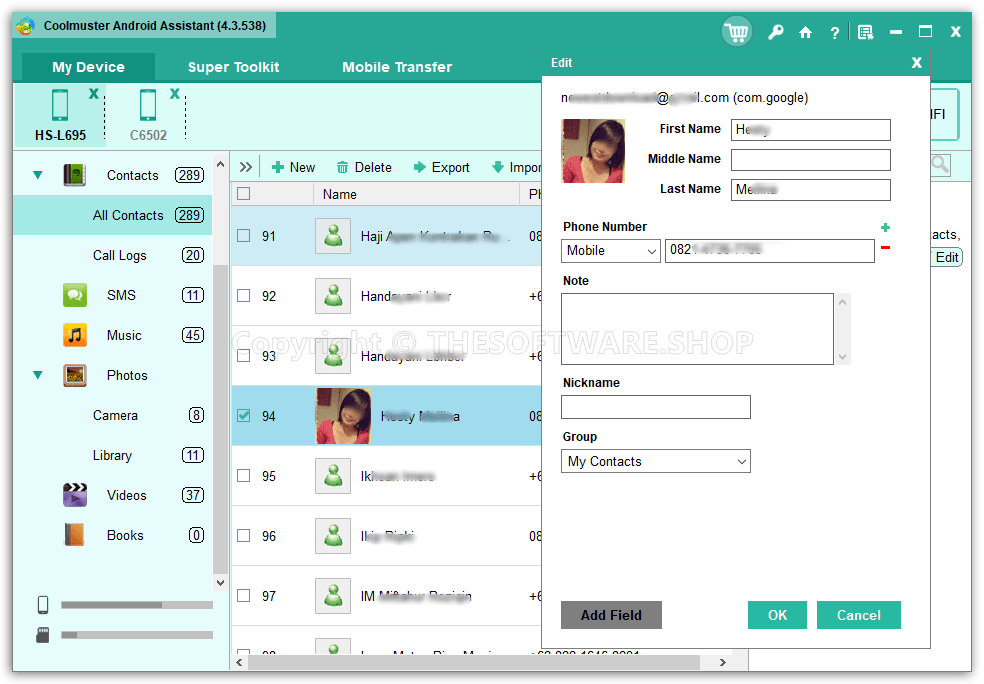
Task: Click contact photo in Edit dialog
Action: 593,151
